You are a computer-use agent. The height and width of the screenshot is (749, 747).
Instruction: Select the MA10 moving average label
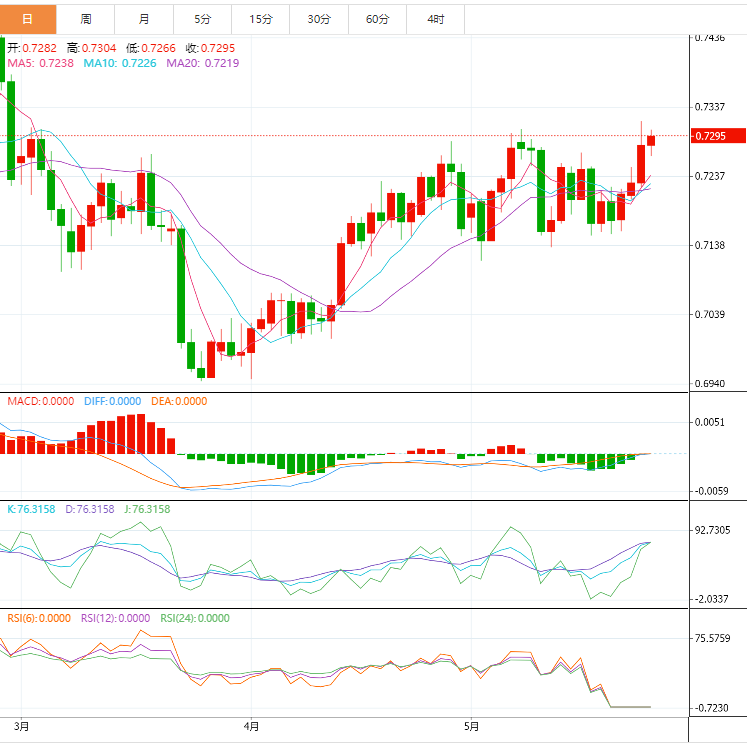(x=119, y=63)
